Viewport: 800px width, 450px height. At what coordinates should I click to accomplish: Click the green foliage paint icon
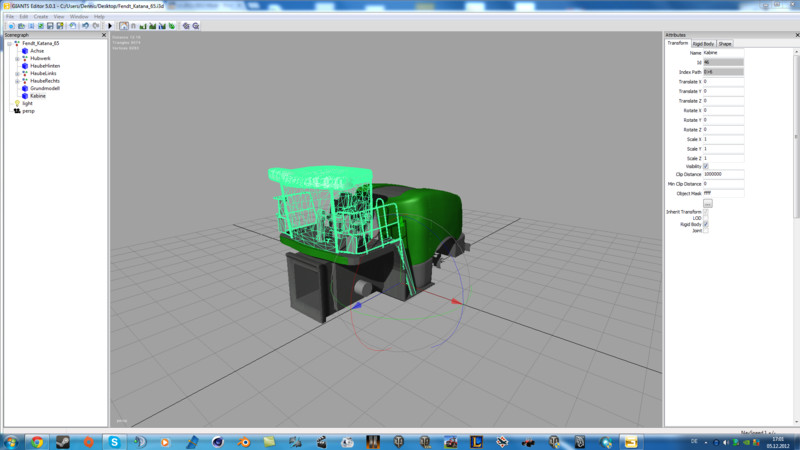click(x=172, y=26)
